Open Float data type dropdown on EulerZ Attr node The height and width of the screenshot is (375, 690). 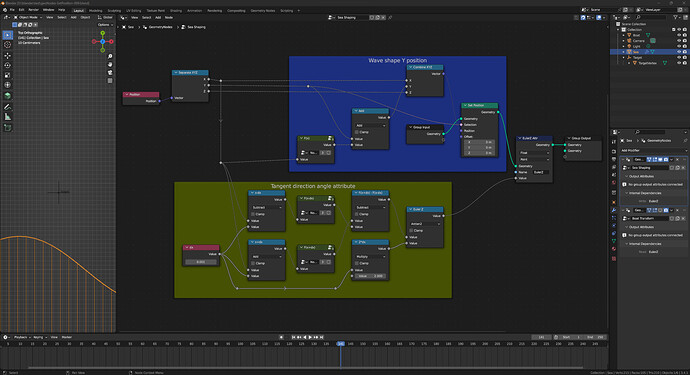click(534, 153)
